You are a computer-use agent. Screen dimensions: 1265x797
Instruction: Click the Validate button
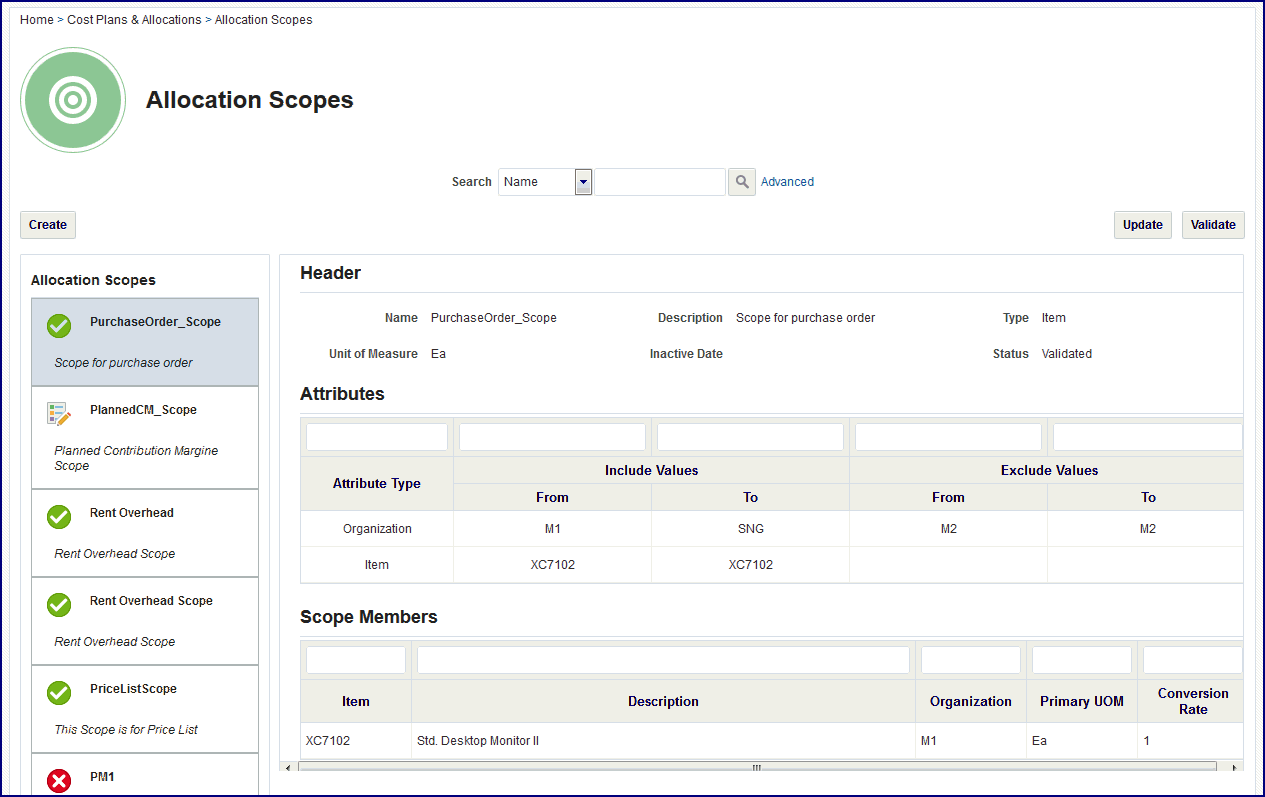(x=1213, y=225)
